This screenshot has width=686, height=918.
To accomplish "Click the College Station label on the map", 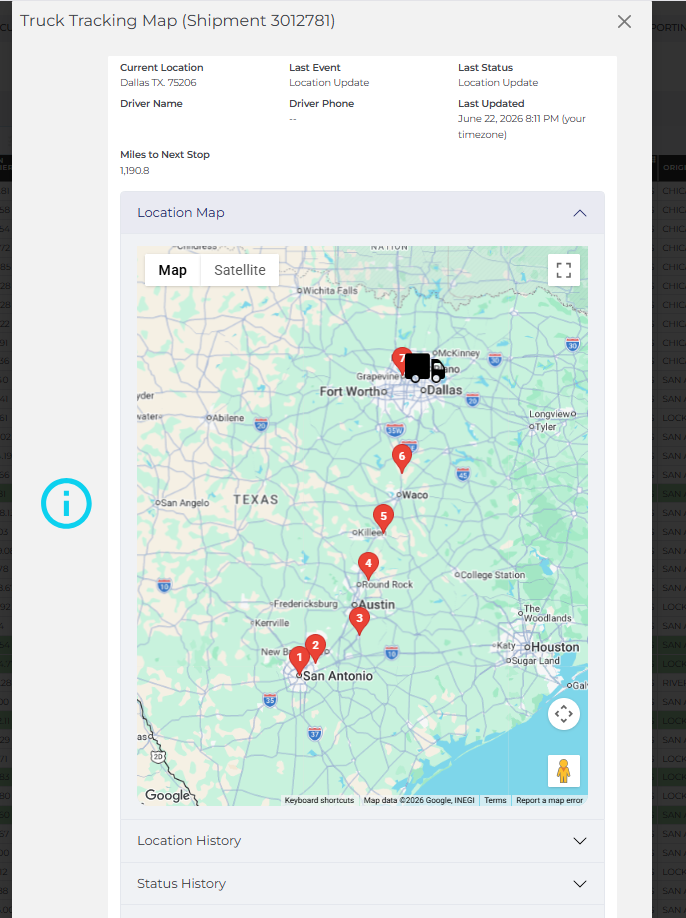I will (x=492, y=575).
